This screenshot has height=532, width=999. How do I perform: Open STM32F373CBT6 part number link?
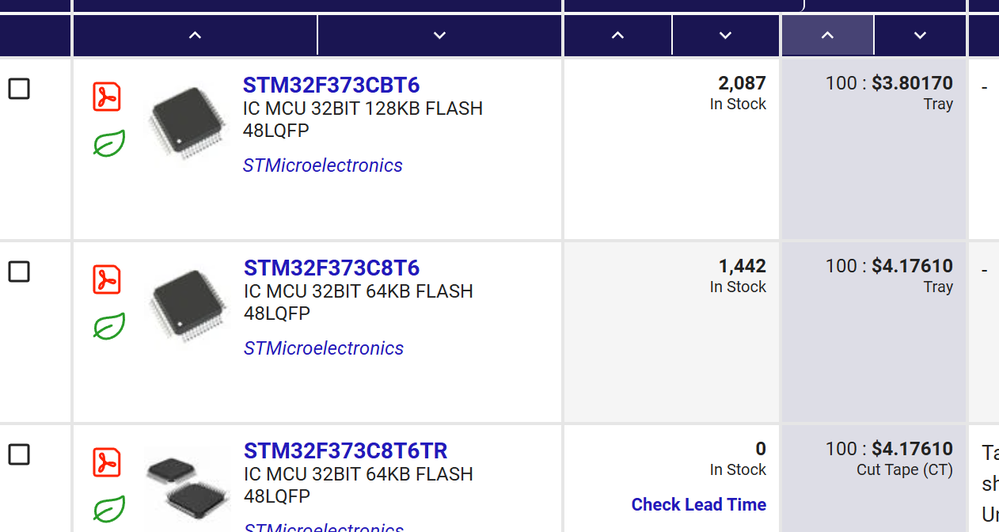[x=331, y=85]
